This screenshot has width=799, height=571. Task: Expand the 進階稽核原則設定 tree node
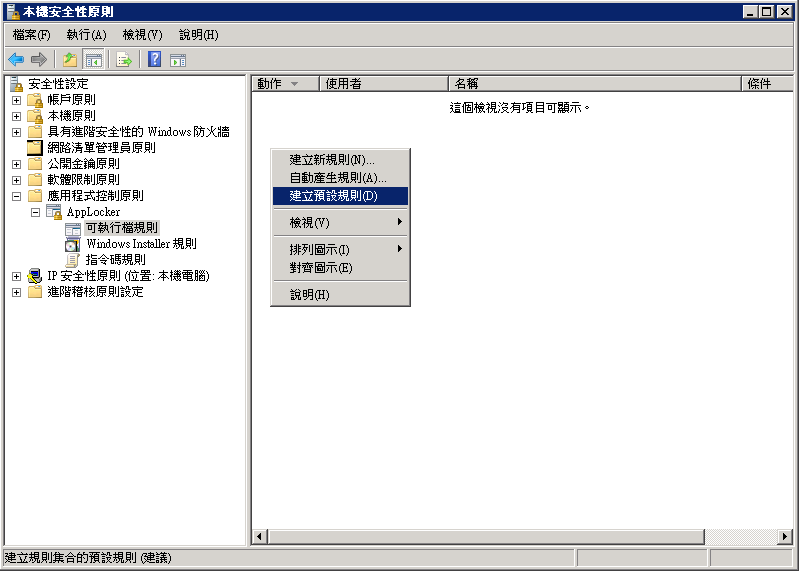tap(16, 292)
